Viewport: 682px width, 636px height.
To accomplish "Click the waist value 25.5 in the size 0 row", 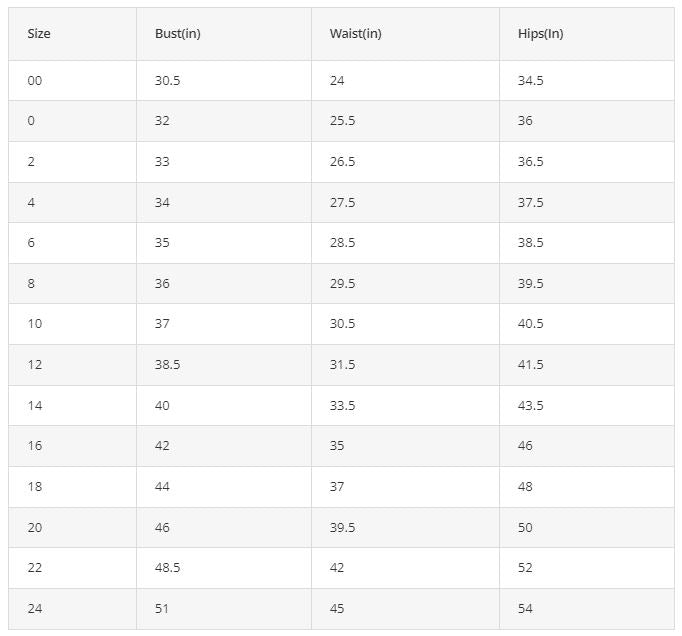I will pyautogui.click(x=342, y=121).
